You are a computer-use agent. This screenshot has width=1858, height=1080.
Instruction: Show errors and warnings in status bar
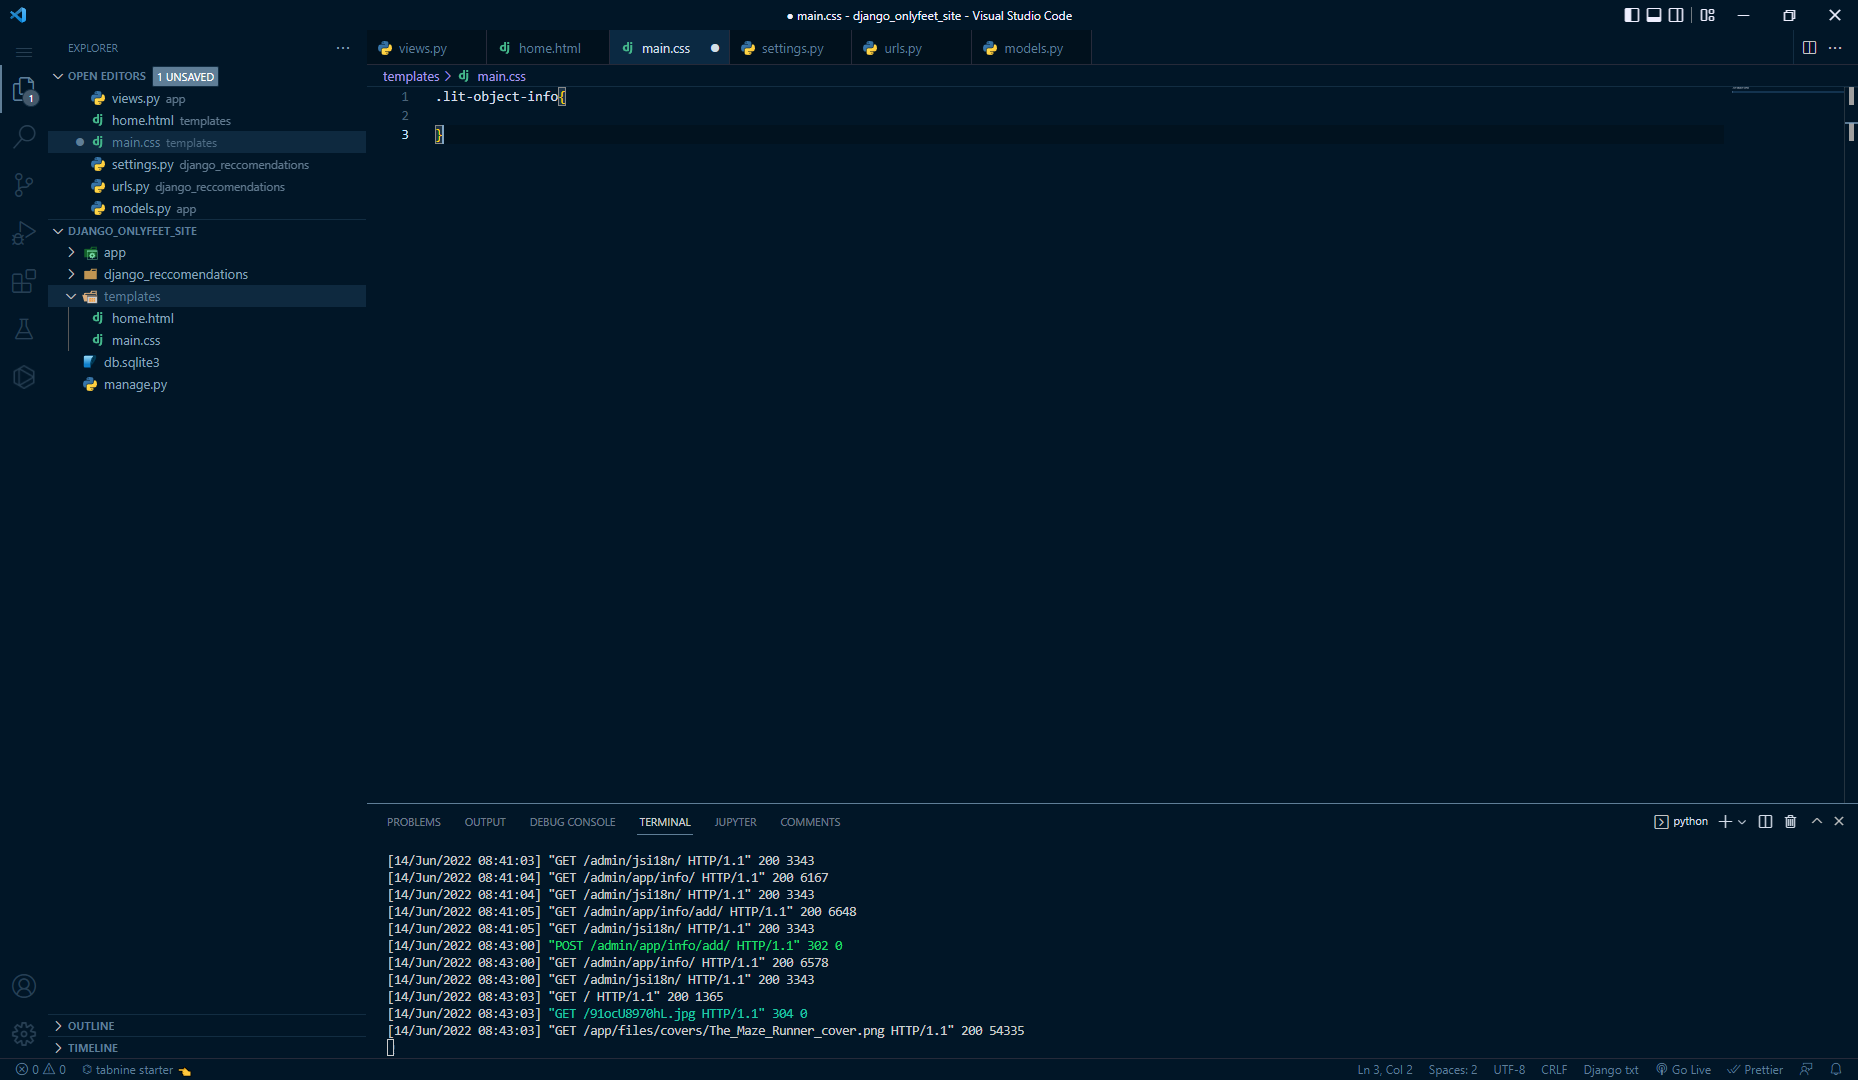click(x=41, y=1069)
